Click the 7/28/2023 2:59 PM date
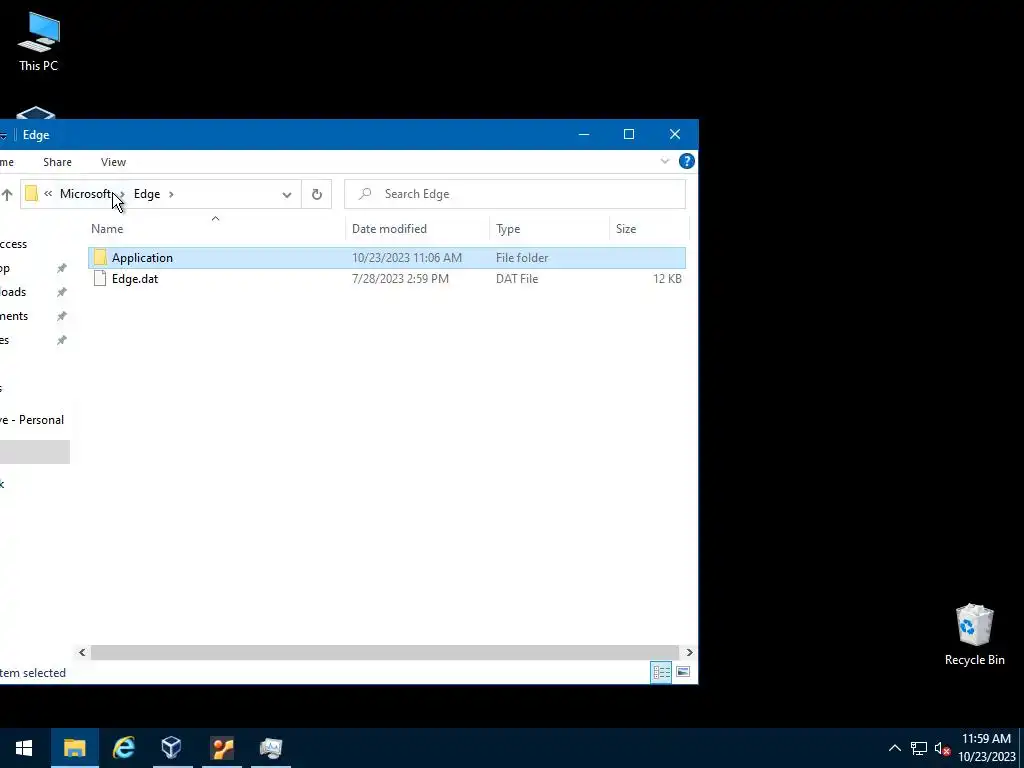The image size is (1024, 768). [x=400, y=279]
